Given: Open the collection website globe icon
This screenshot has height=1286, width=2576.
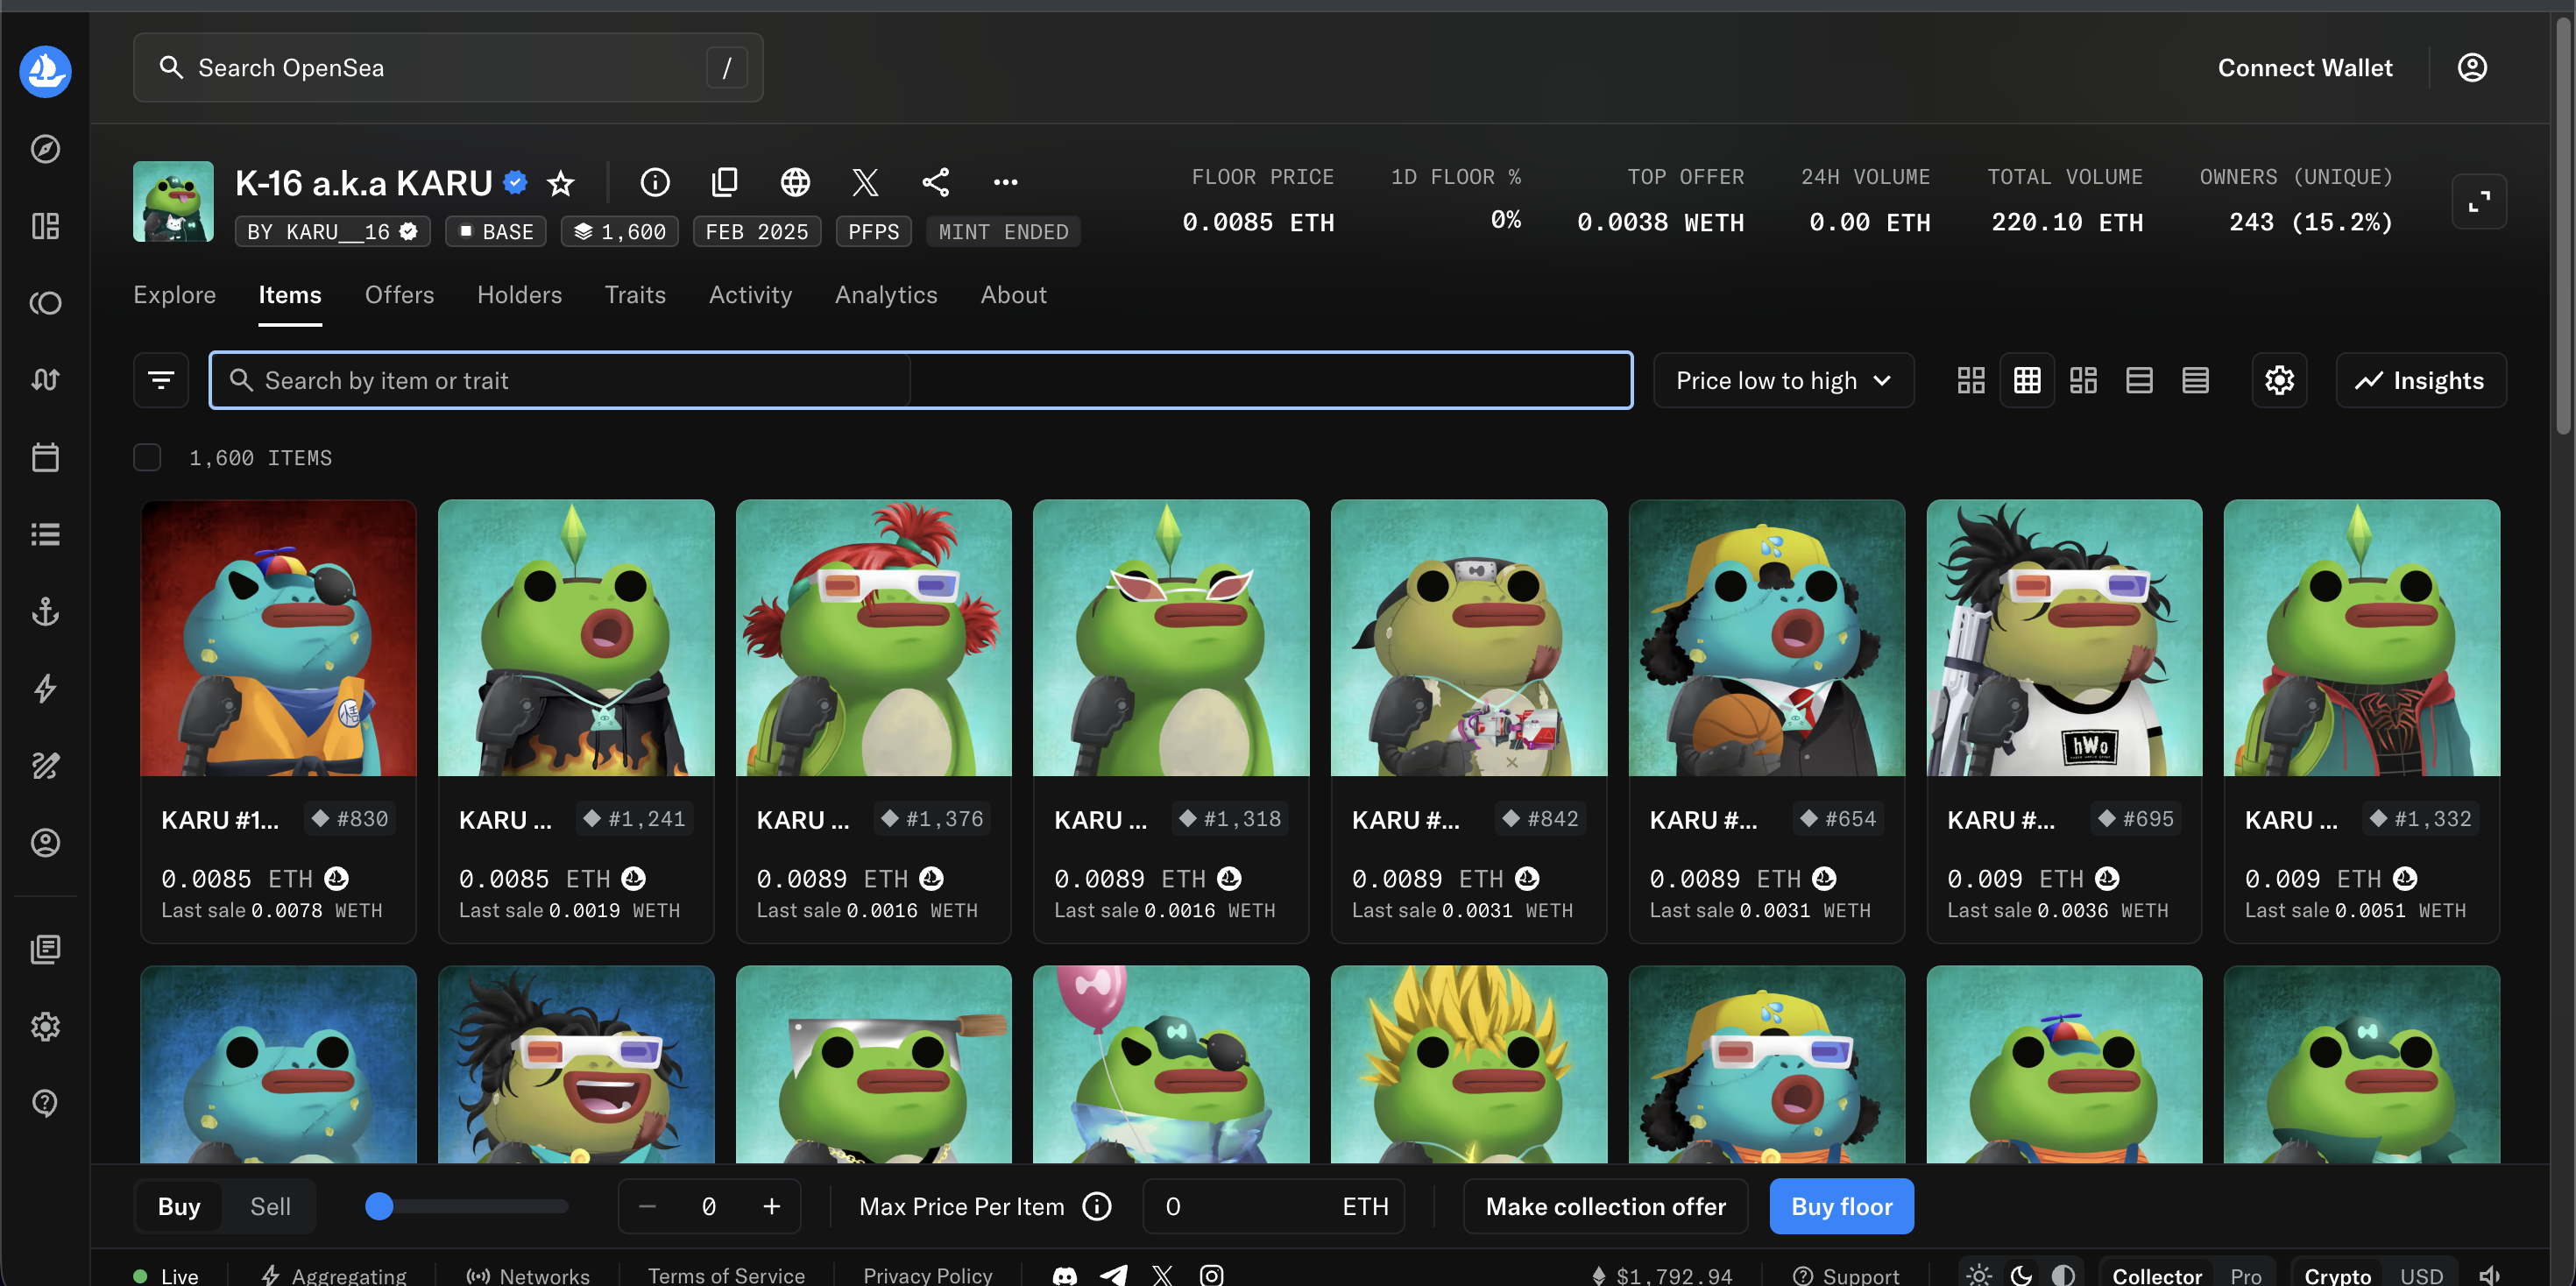Looking at the screenshot, I should pos(795,182).
